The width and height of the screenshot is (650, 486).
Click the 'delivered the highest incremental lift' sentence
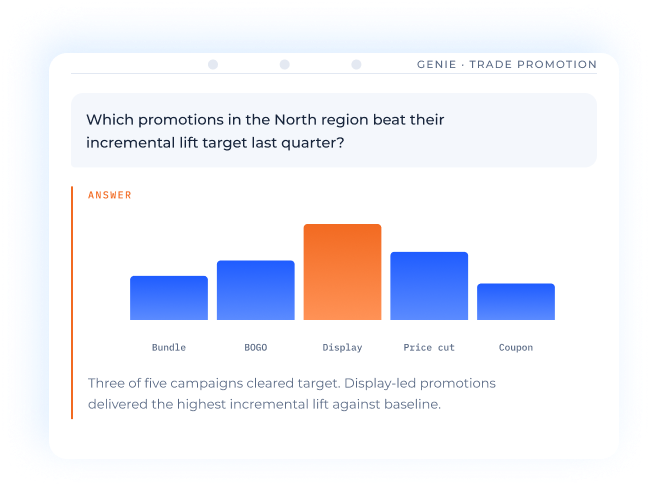click(x=264, y=404)
